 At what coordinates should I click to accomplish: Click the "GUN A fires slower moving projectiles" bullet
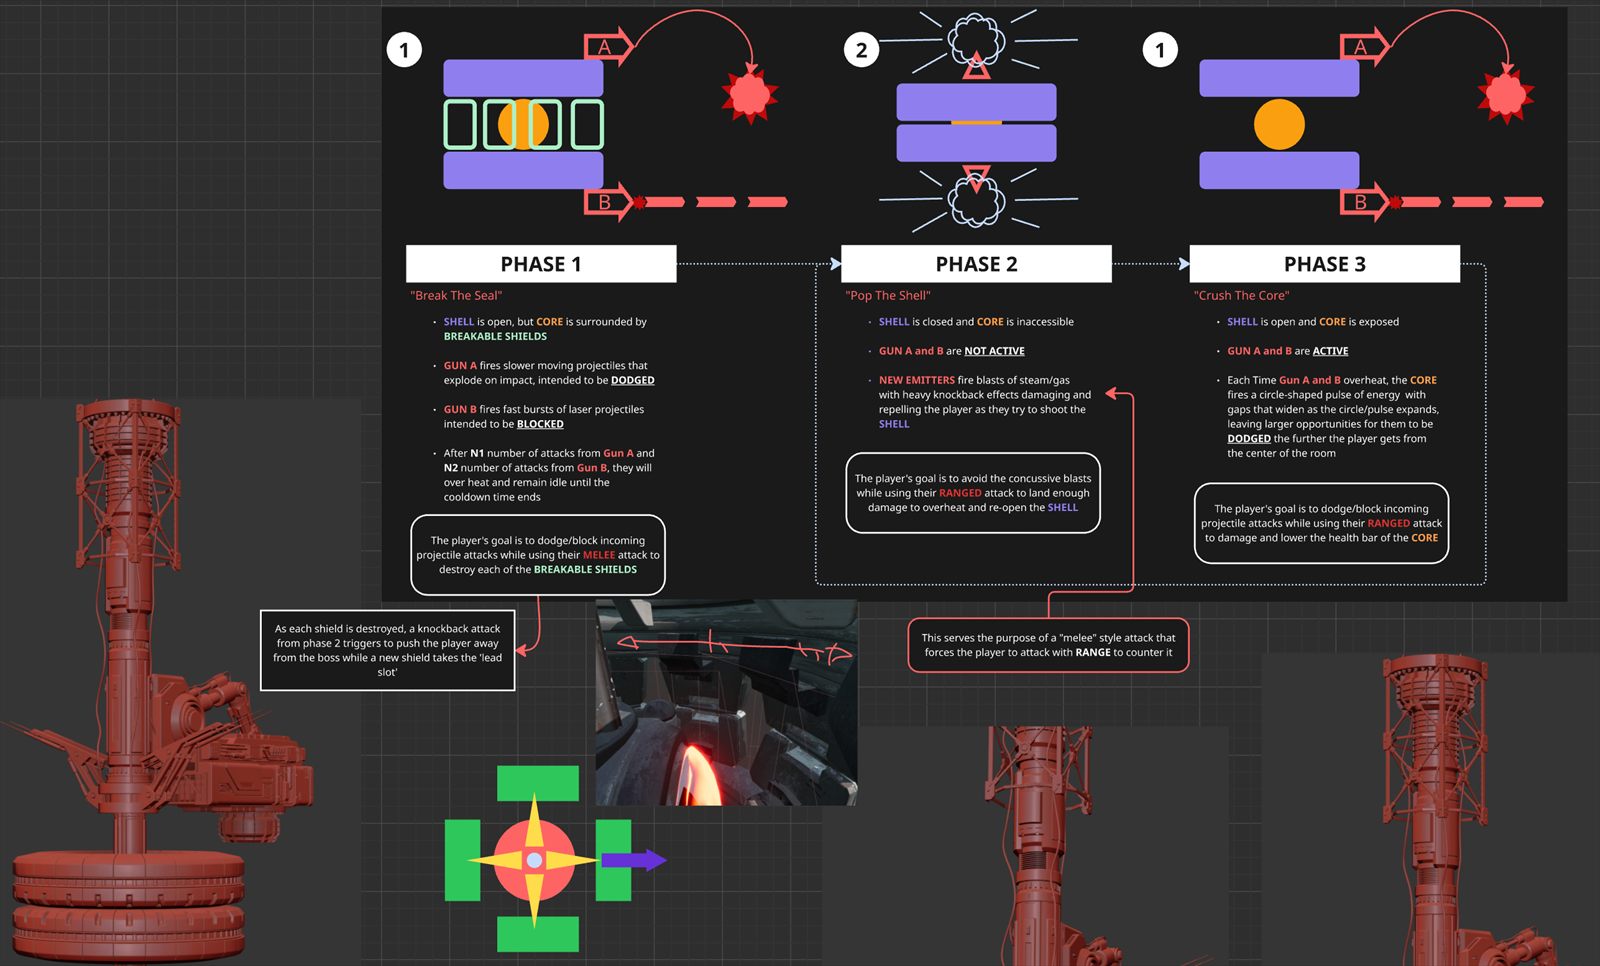pyautogui.click(x=549, y=373)
